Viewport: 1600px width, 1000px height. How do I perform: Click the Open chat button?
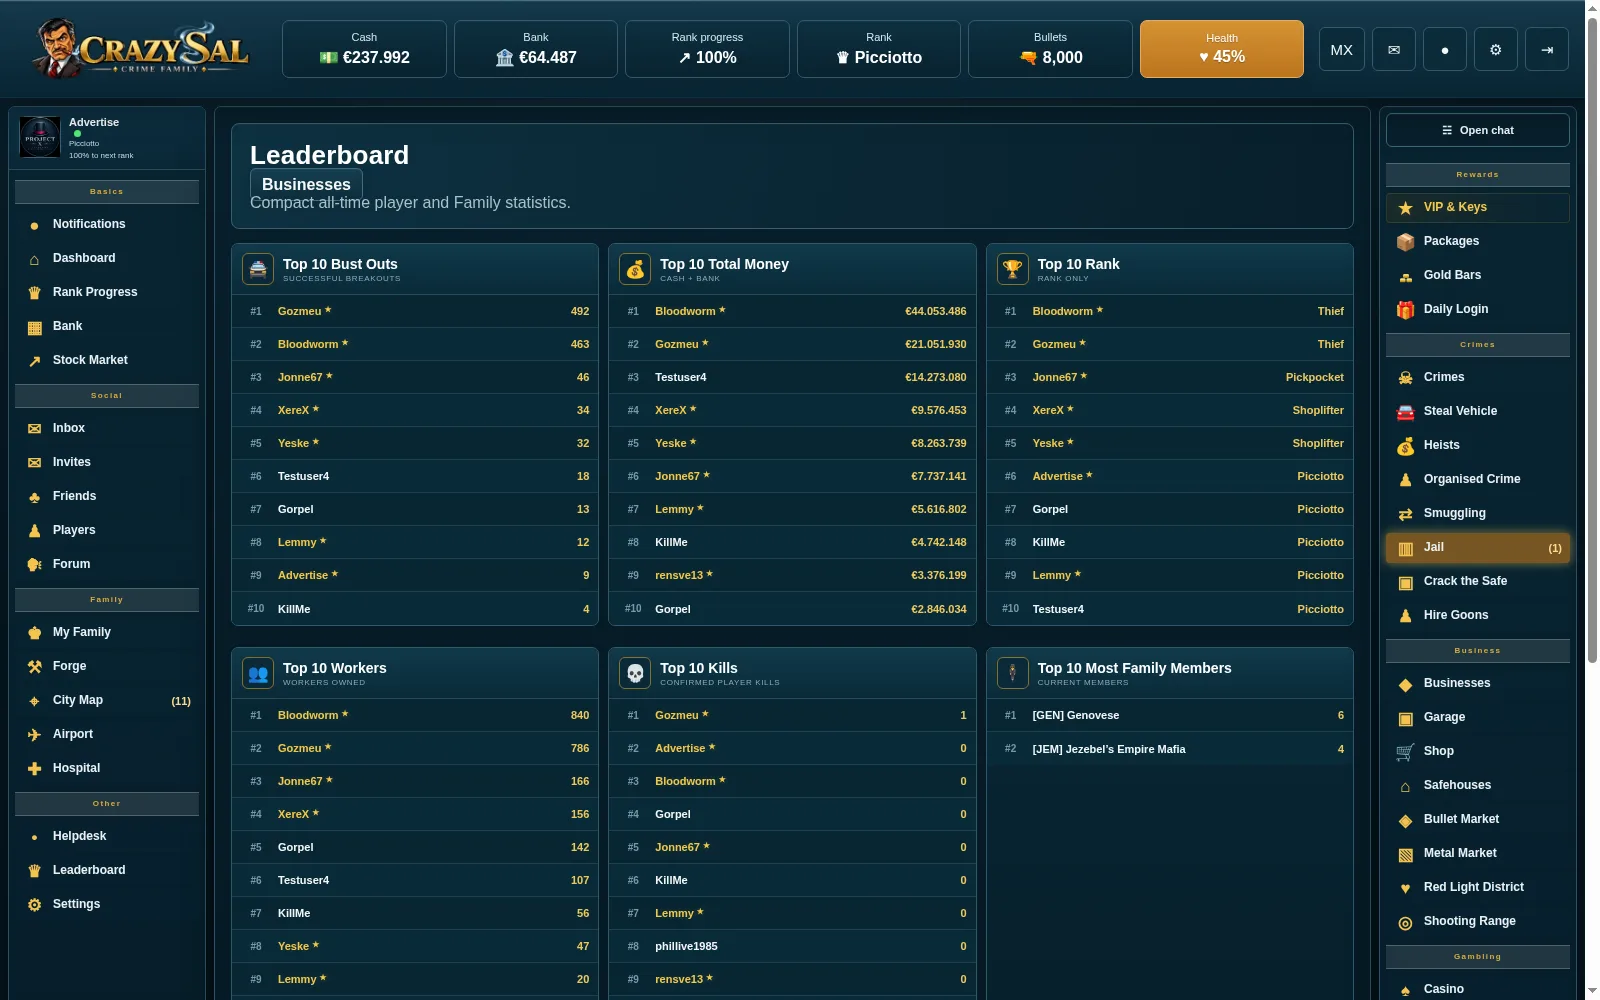pos(1477,130)
